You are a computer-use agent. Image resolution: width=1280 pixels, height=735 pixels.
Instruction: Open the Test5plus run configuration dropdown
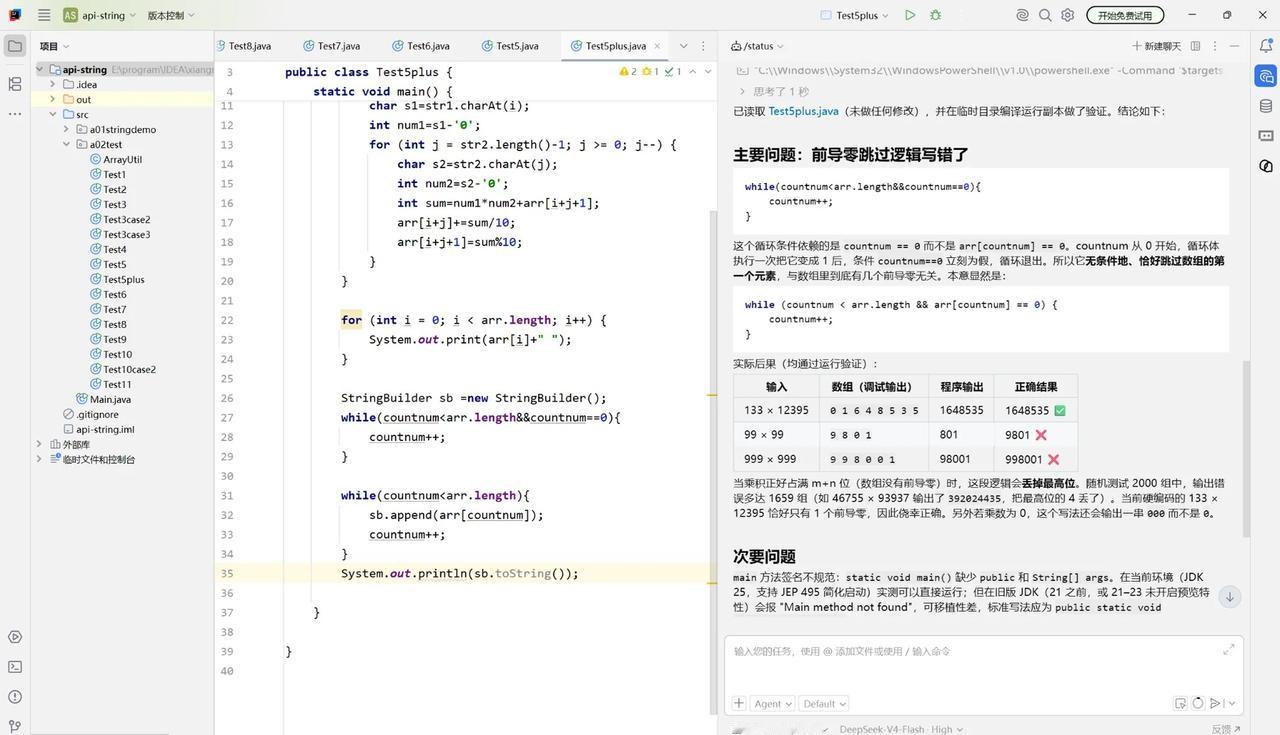(855, 15)
